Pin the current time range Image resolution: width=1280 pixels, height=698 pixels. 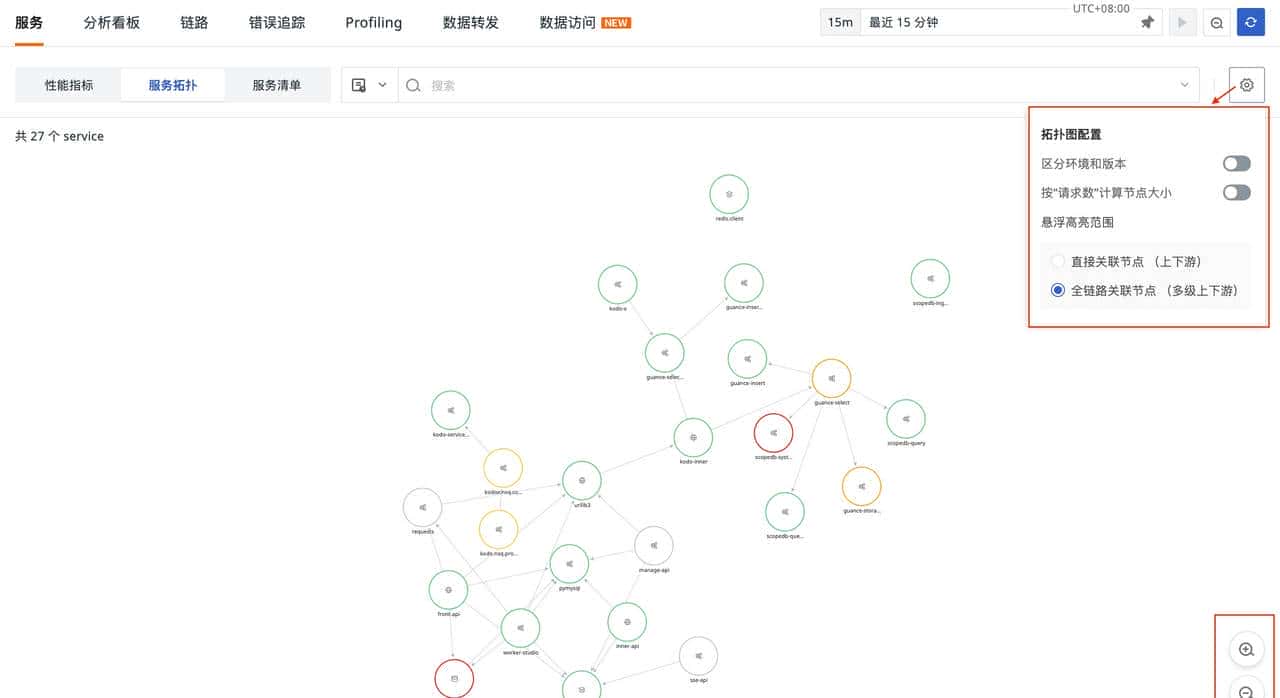tap(1147, 21)
